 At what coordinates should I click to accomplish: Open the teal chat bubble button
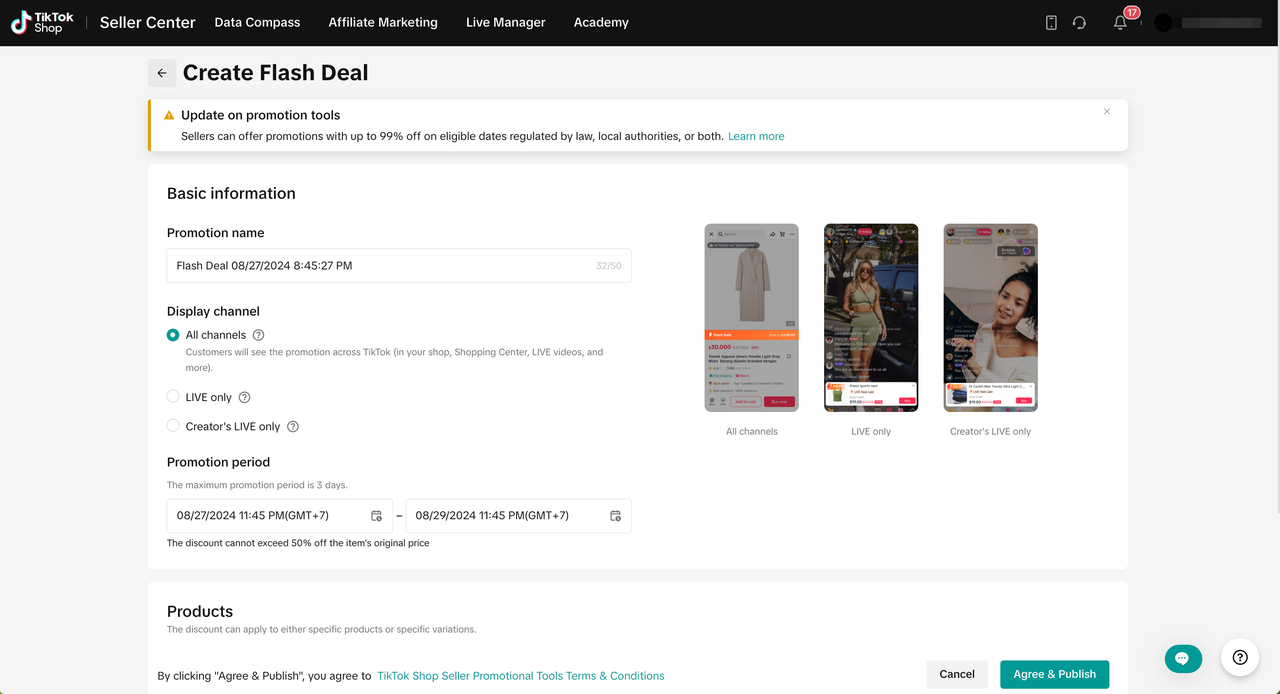click(x=1183, y=658)
